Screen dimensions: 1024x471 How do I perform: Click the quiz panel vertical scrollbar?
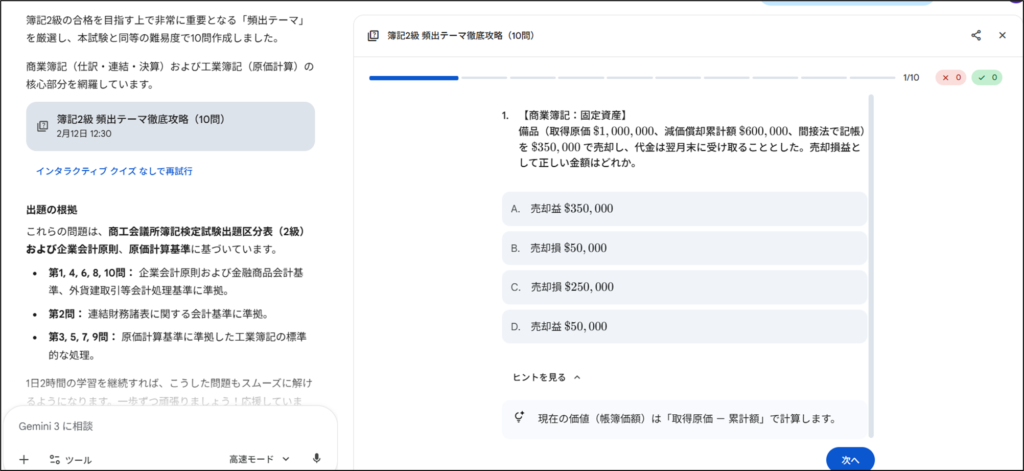870,266
